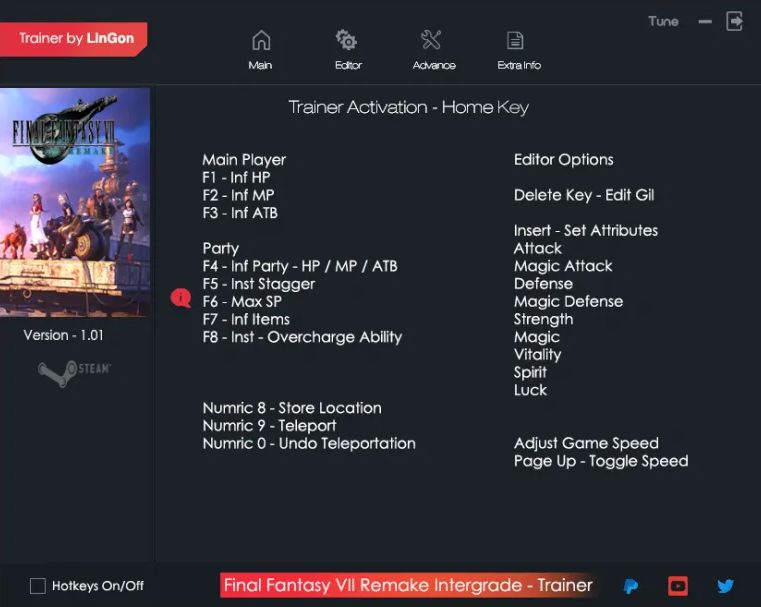Click the Final Fantasy VII cover art
761x607 pixels.
click(75, 202)
